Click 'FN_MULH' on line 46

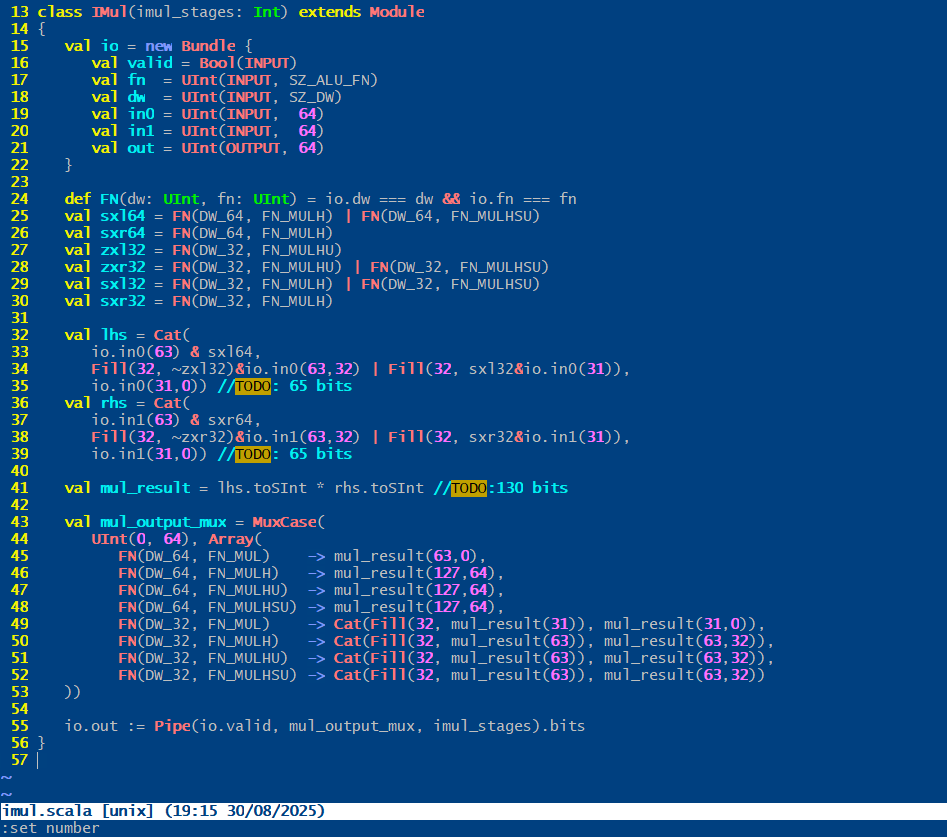pos(240,572)
